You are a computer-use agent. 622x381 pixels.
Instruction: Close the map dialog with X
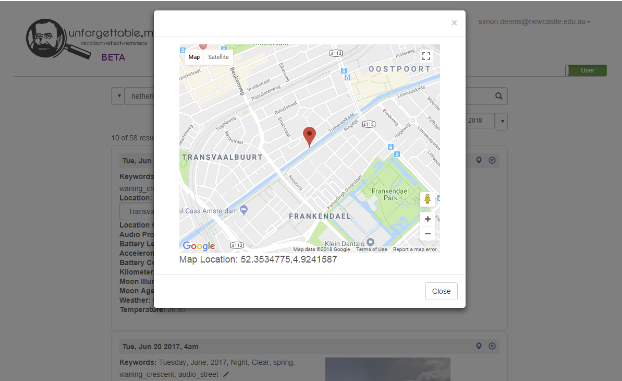(454, 23)
